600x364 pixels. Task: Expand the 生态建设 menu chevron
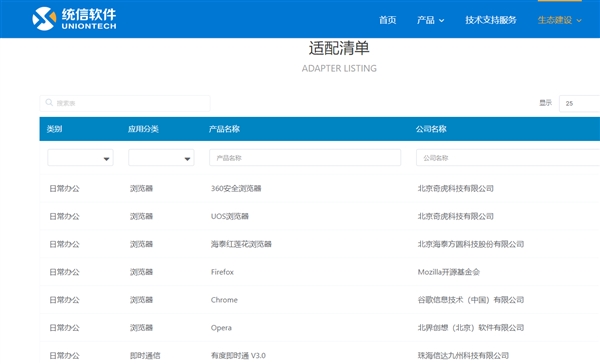pos(579,20)
